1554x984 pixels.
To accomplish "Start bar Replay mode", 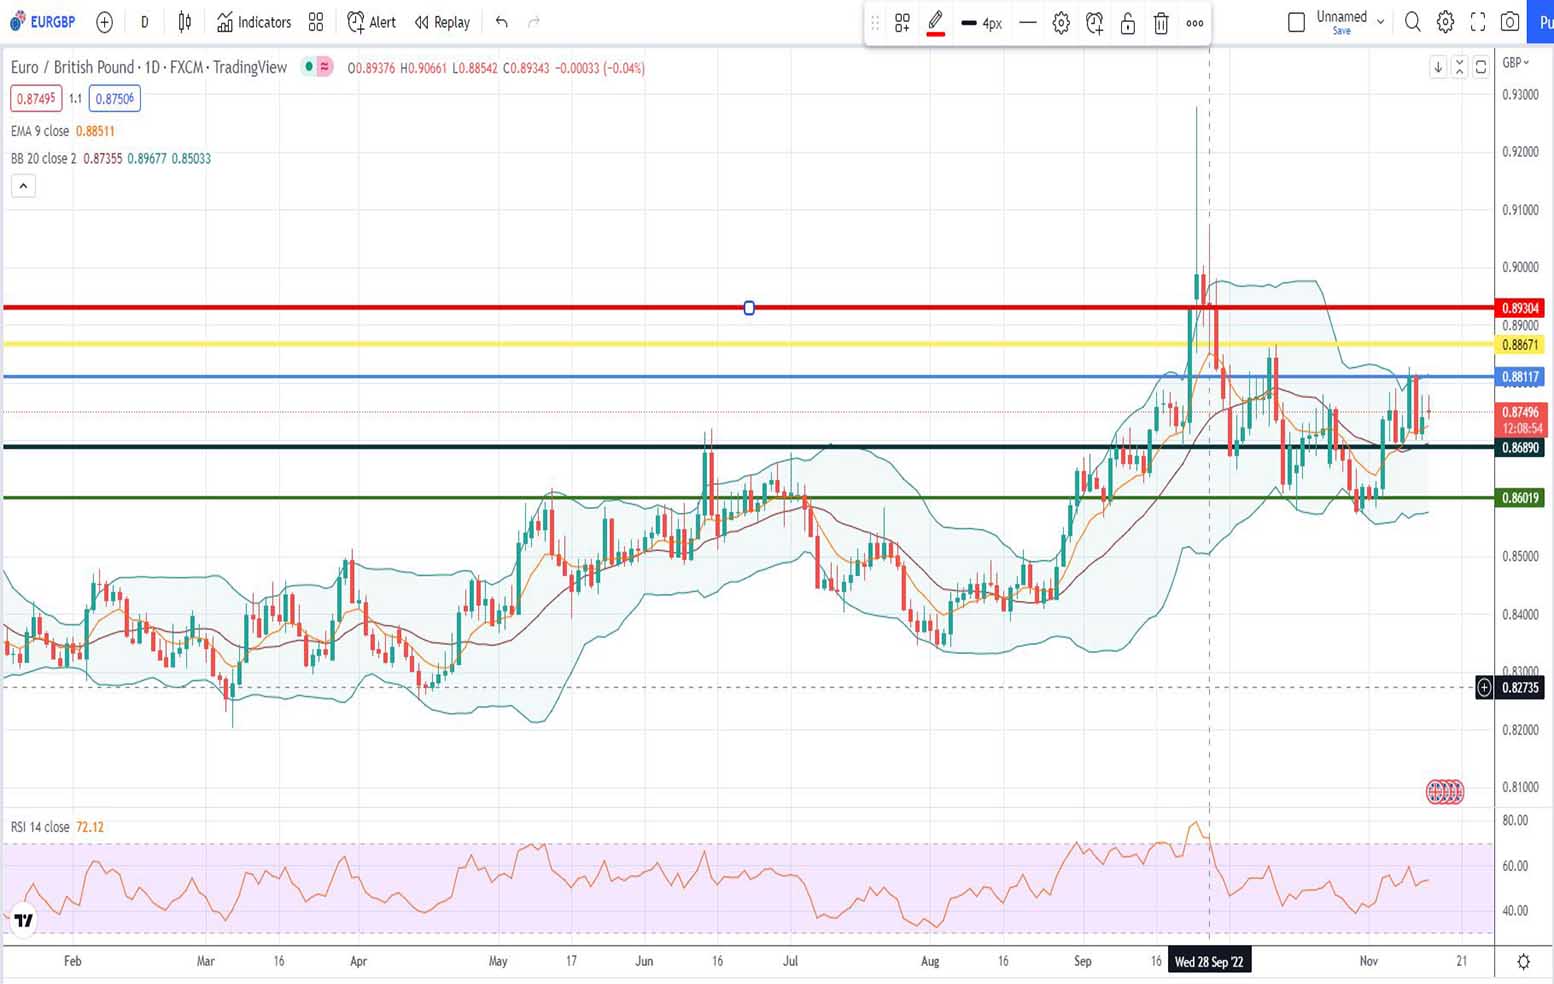I will [x=442, y=22].
